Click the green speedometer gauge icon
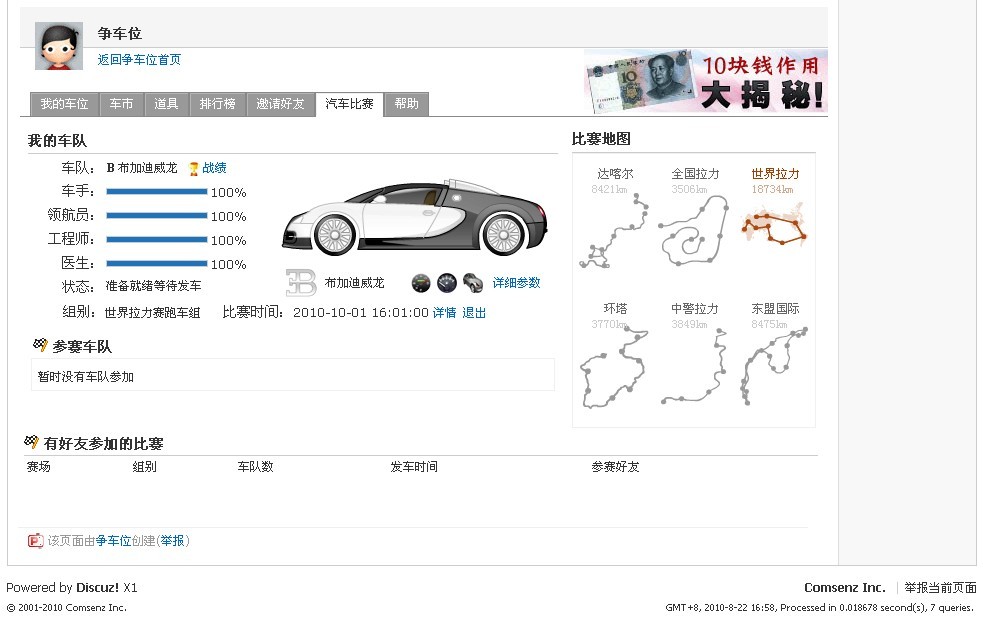 421,283
